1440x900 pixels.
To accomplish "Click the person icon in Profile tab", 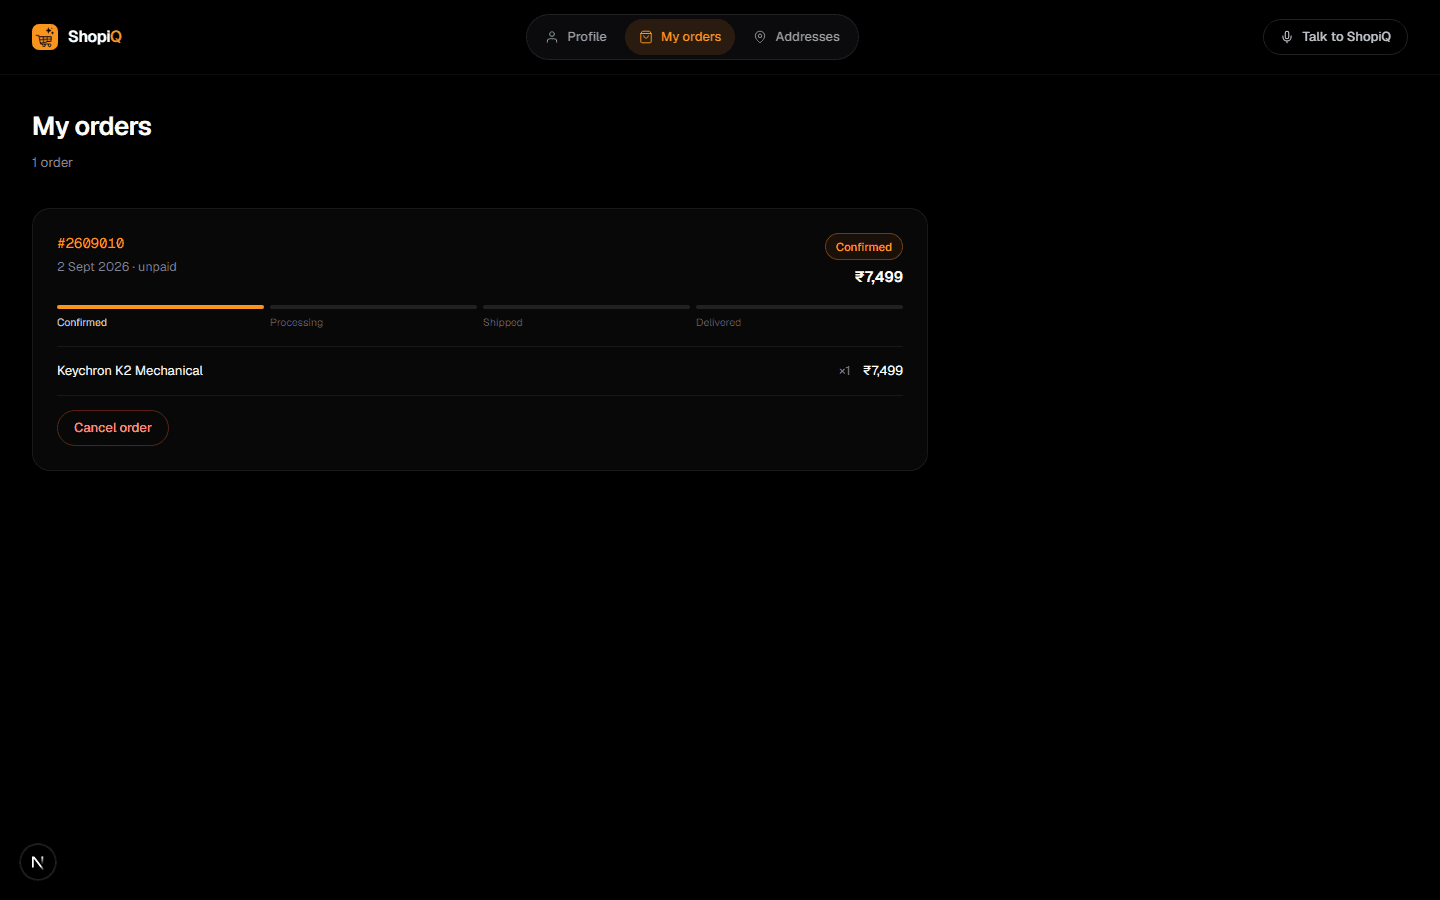I will pos(552,37).
